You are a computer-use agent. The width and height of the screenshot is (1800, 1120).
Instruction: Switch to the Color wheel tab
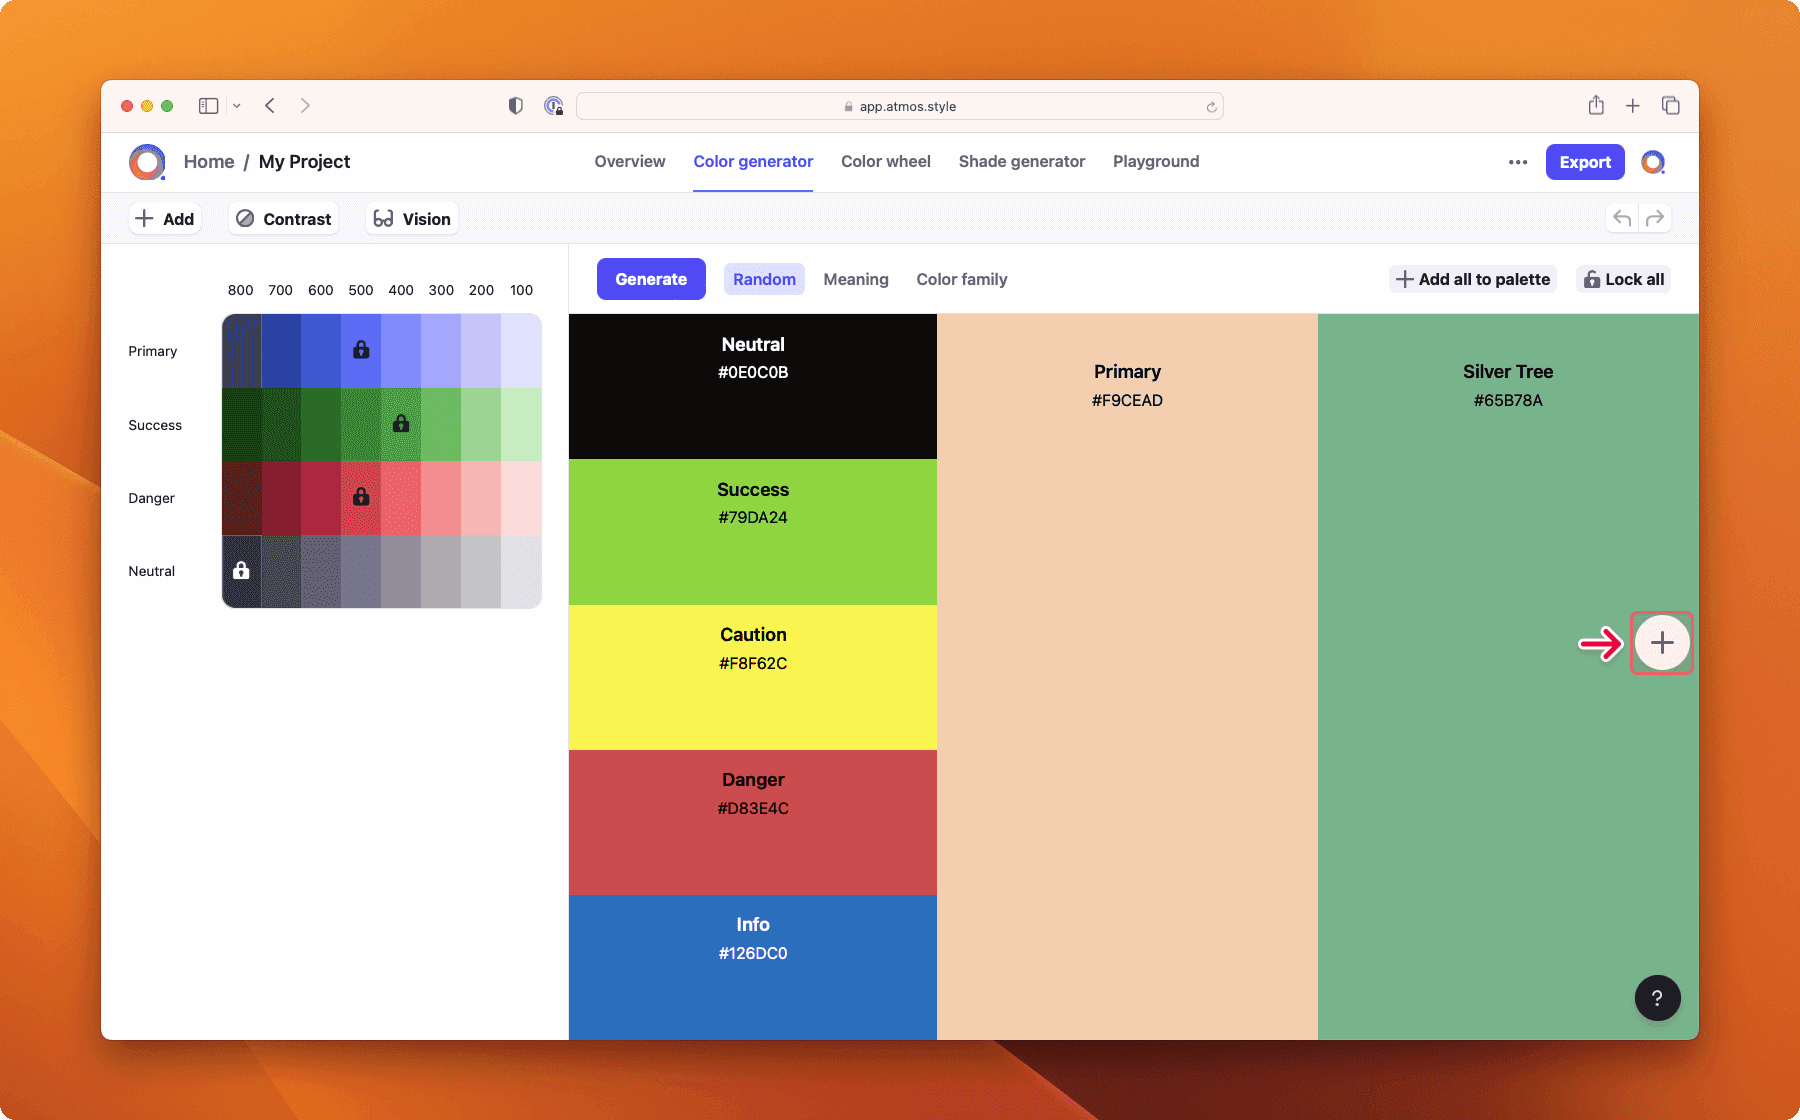(885, 161)
